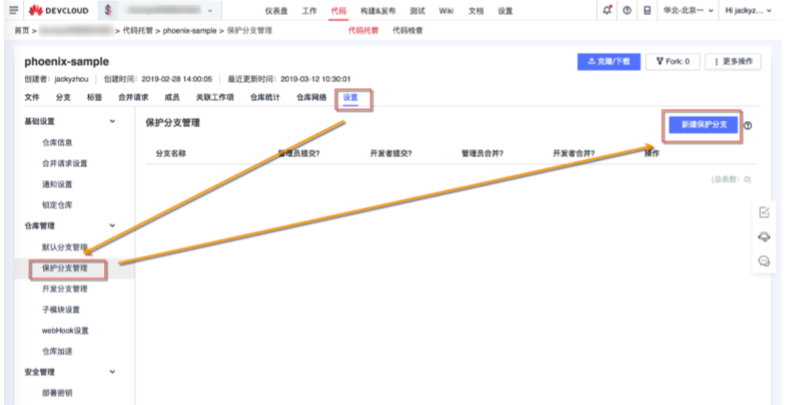
Task: Open the 合并请求 repository tab
Action: click(x=133, y=97)
